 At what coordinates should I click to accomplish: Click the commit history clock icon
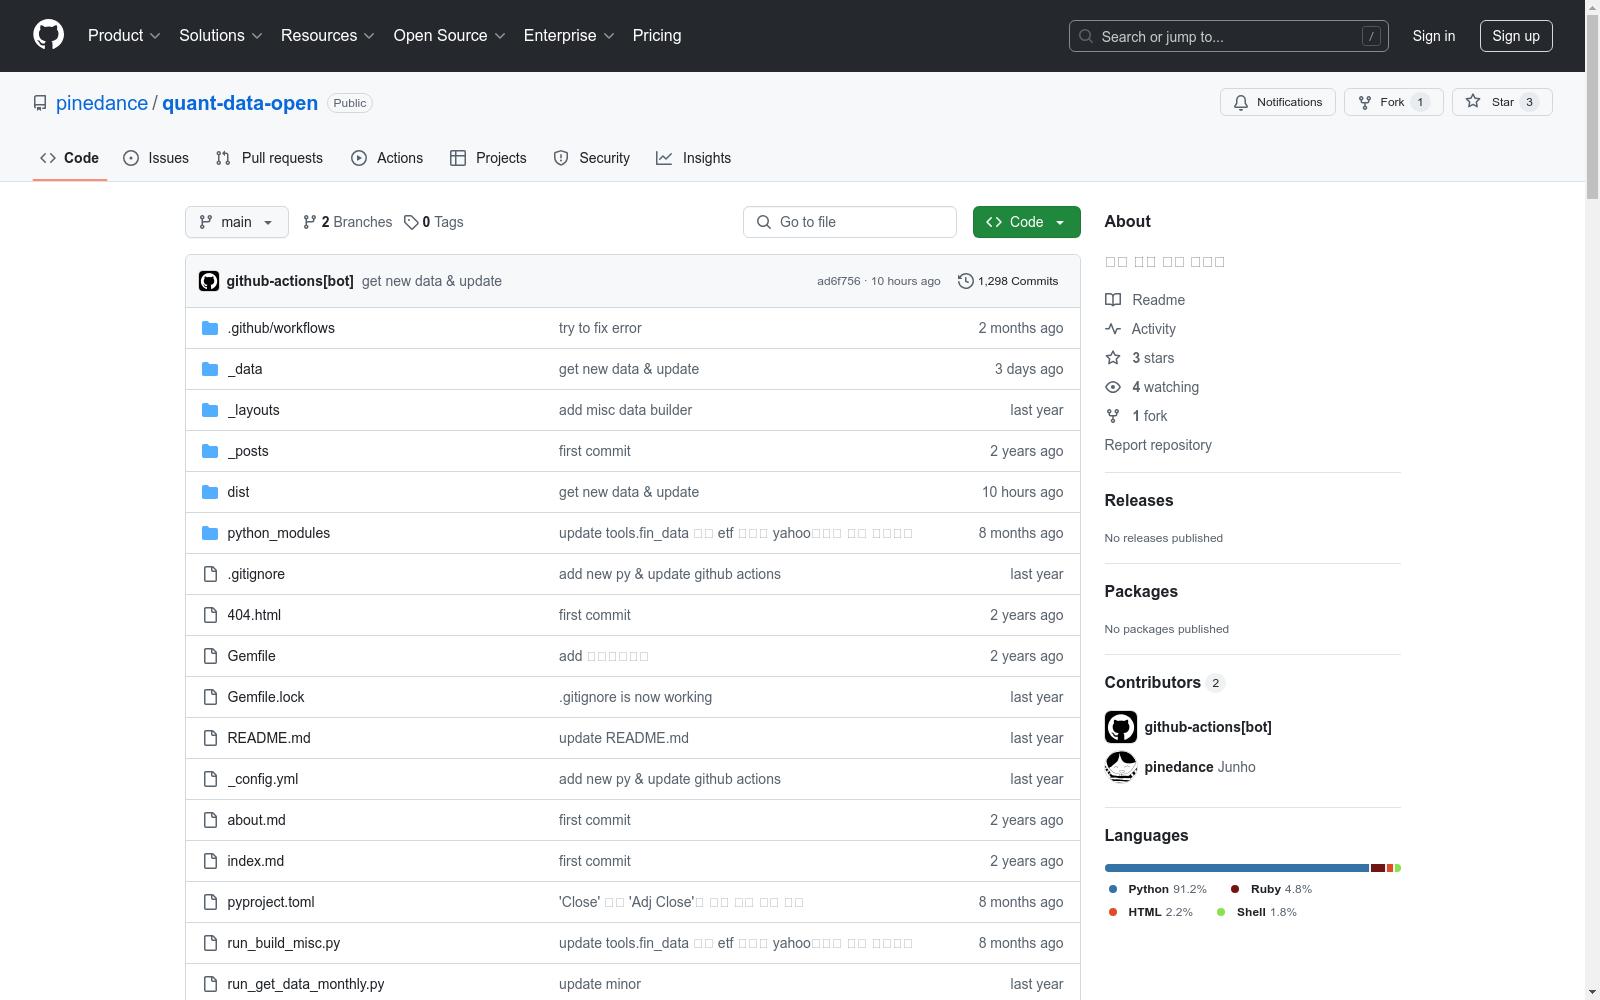coord(966,281)
